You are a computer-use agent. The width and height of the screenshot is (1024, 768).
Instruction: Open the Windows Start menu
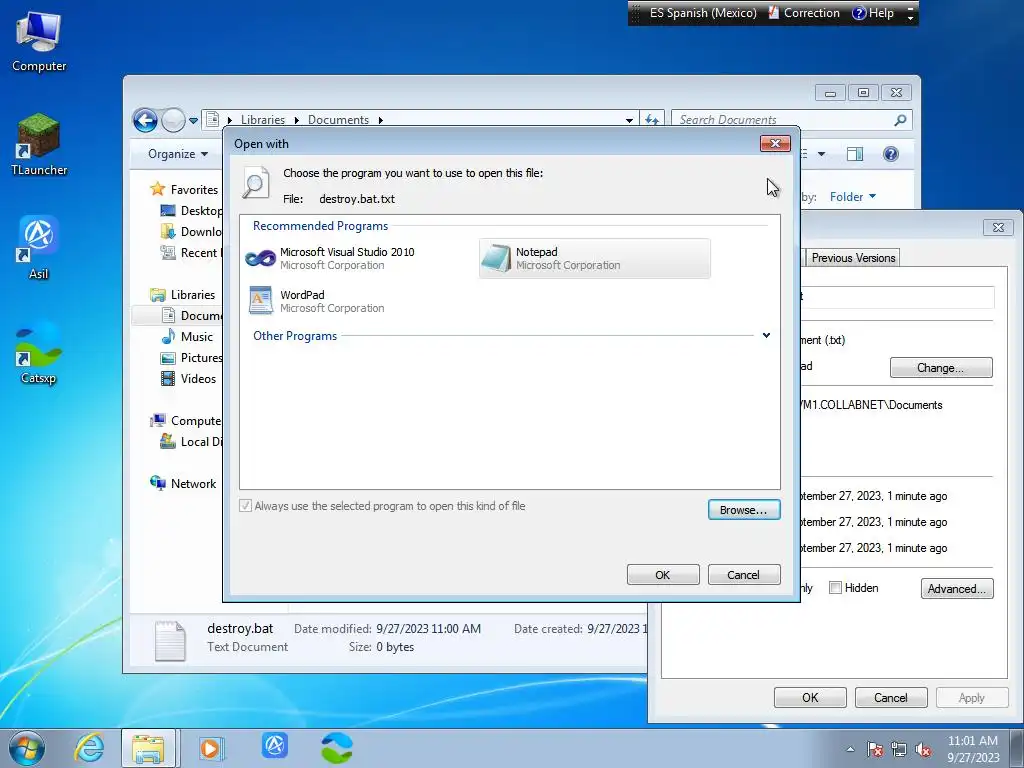pos(27,748)
